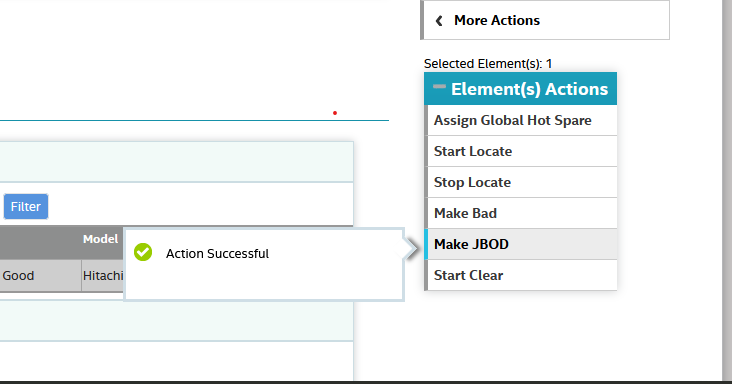This screenshot has width=732, height=384.
Task: Choose Assign Global Hot Spare
Action: point(522,120)
